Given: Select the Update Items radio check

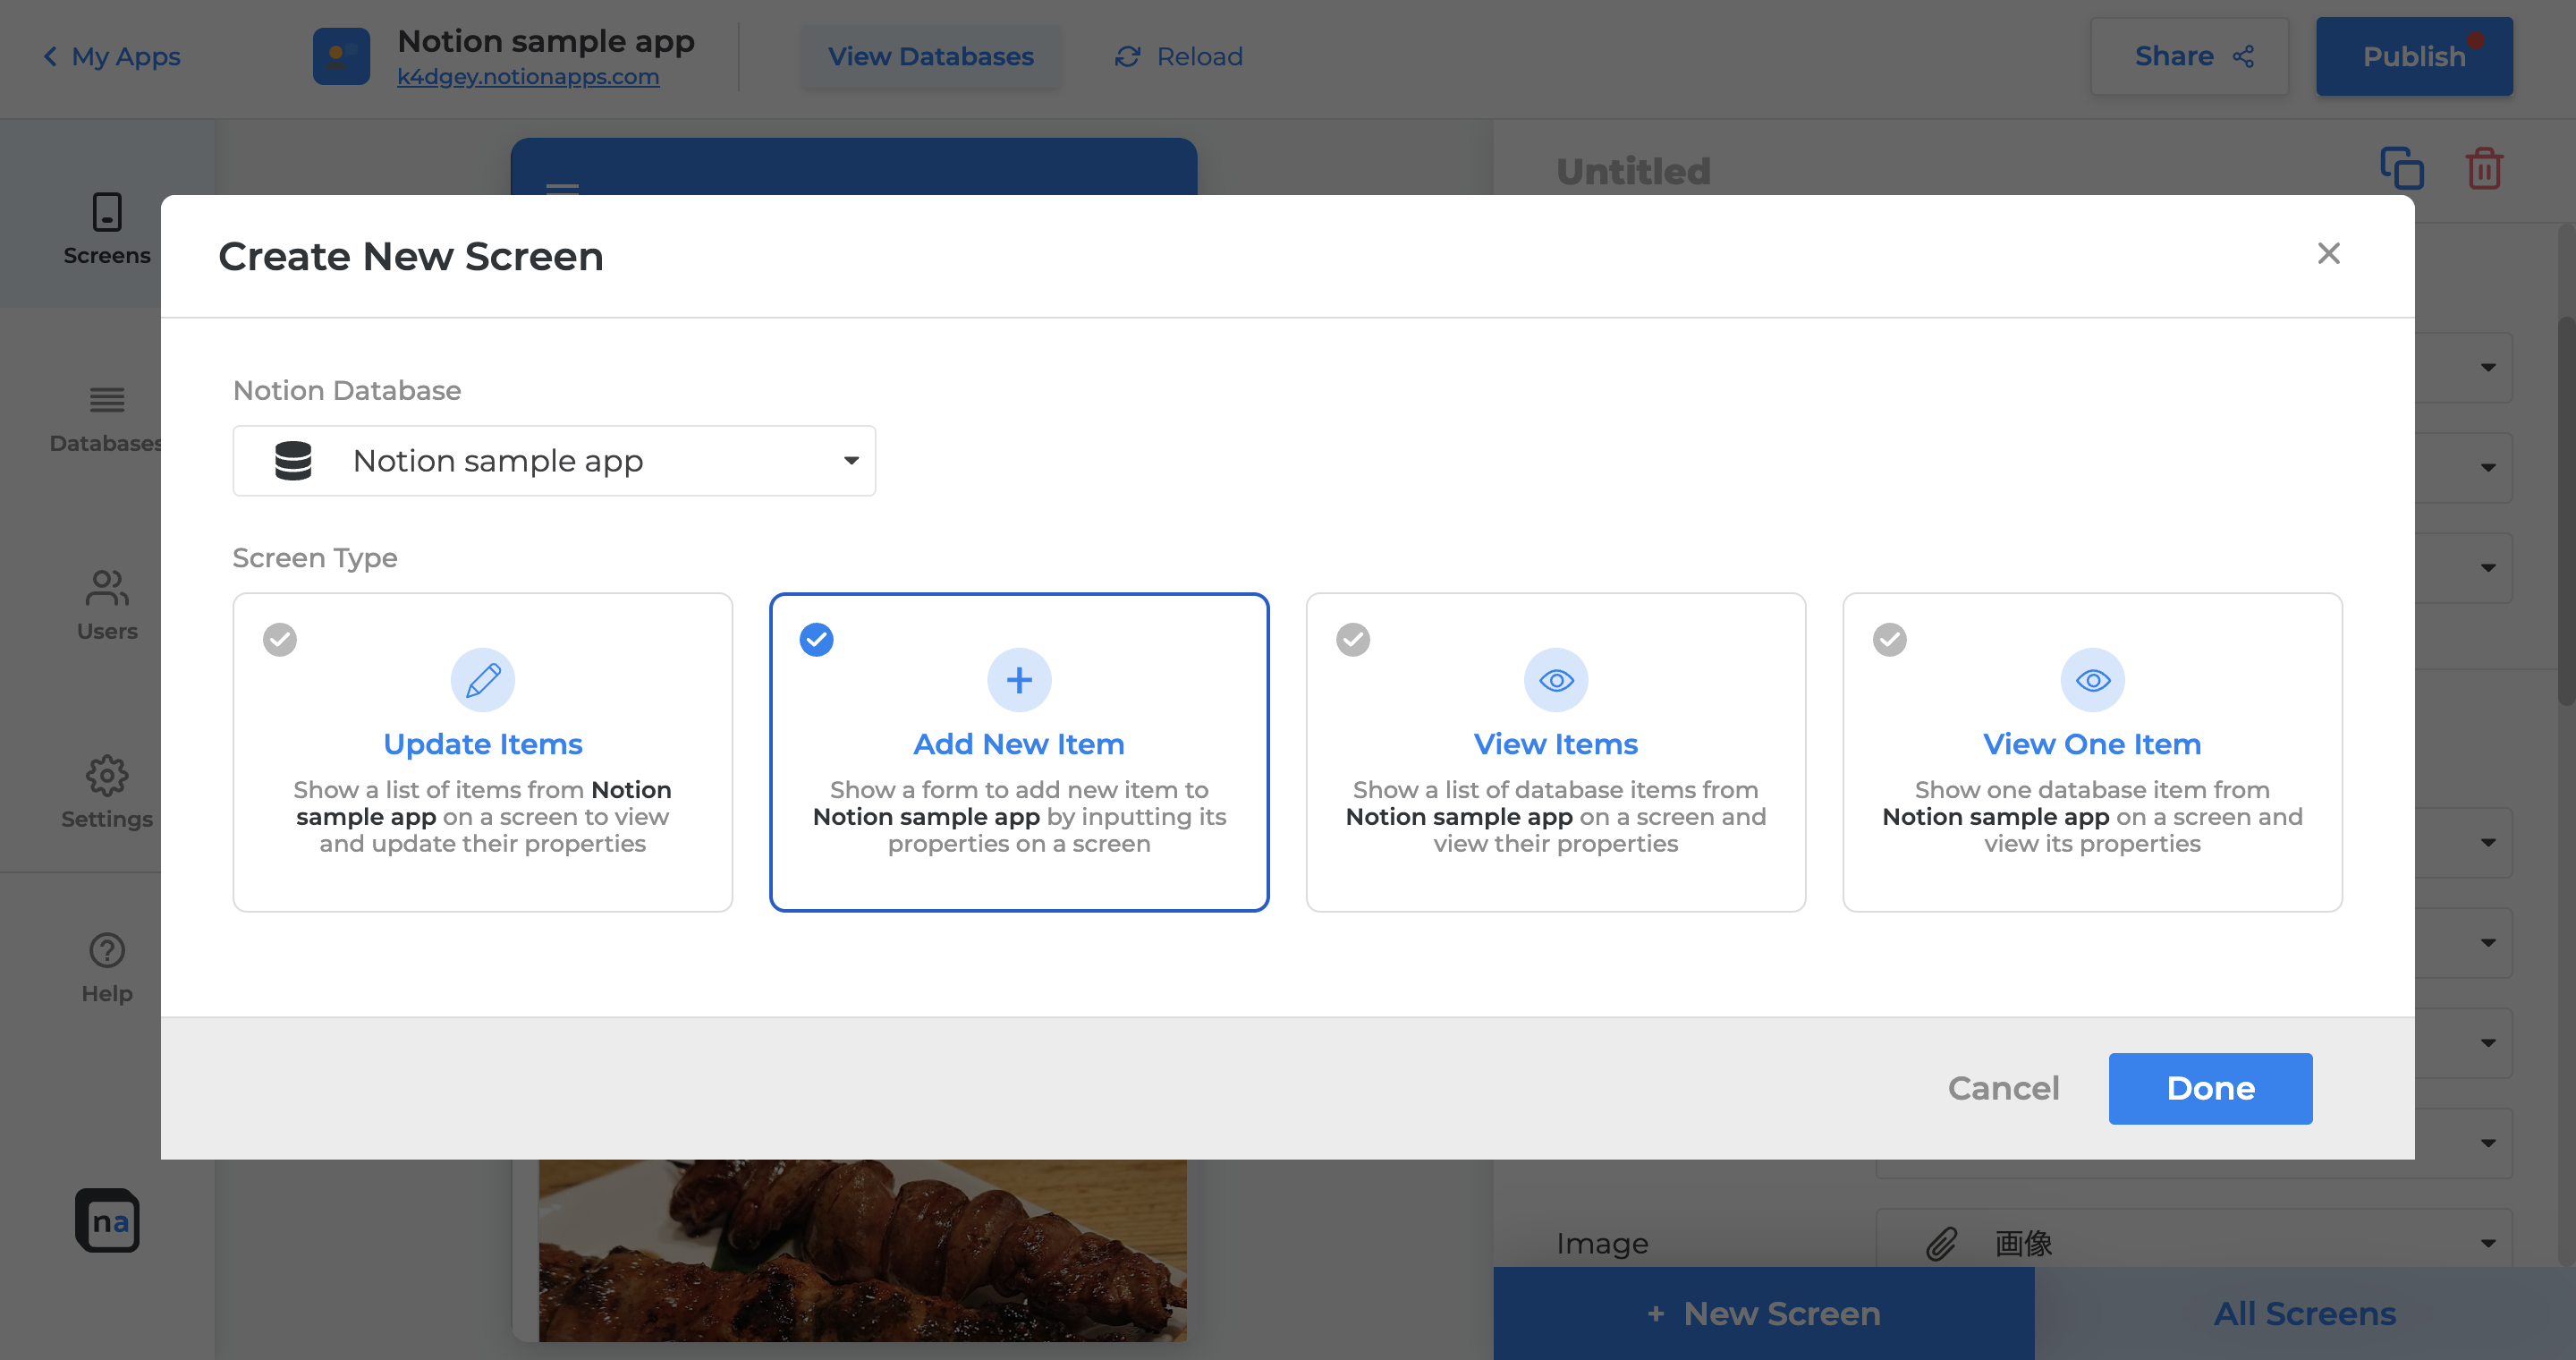Looking at the screenshot, I should pyautogui.click(x=280, y=639).
